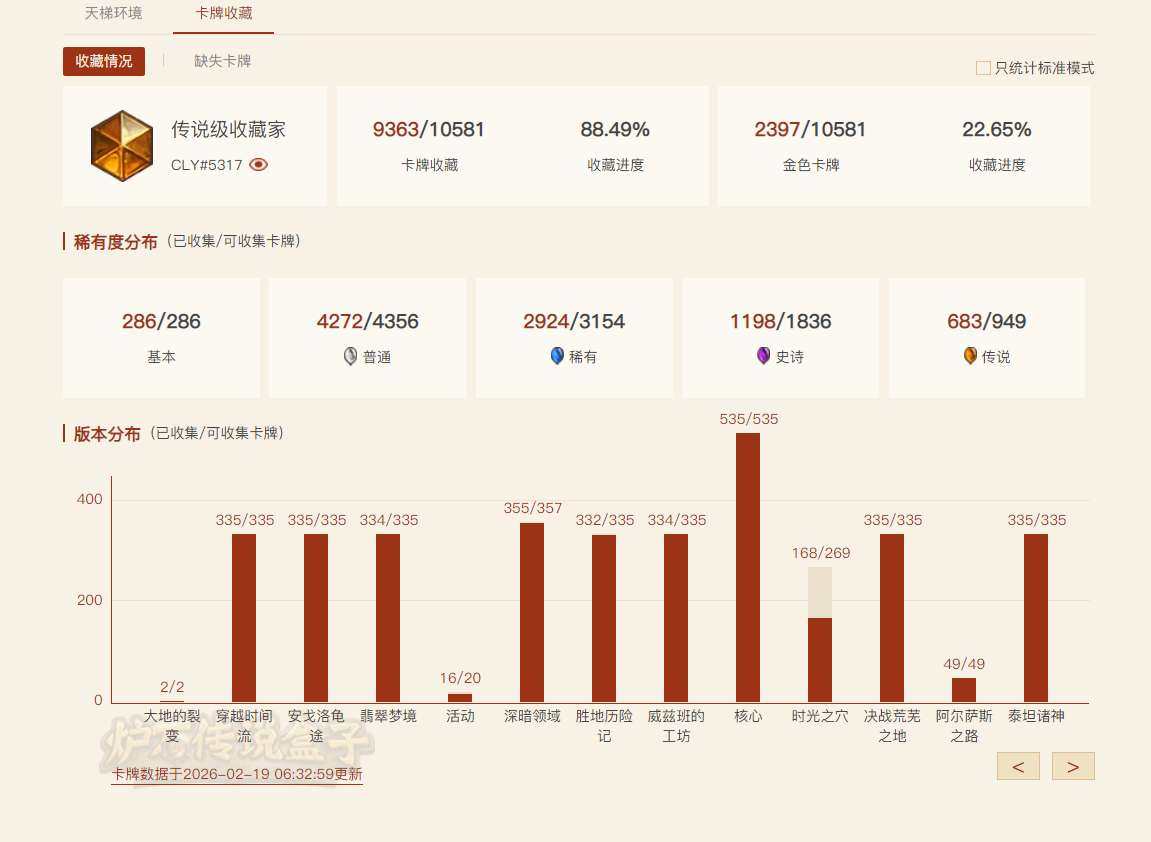This screenshot has width=1151, height=842.
Task: Click the 基本 286/286 rarity card
Action: pyautogui.click(x=161, y=338)
